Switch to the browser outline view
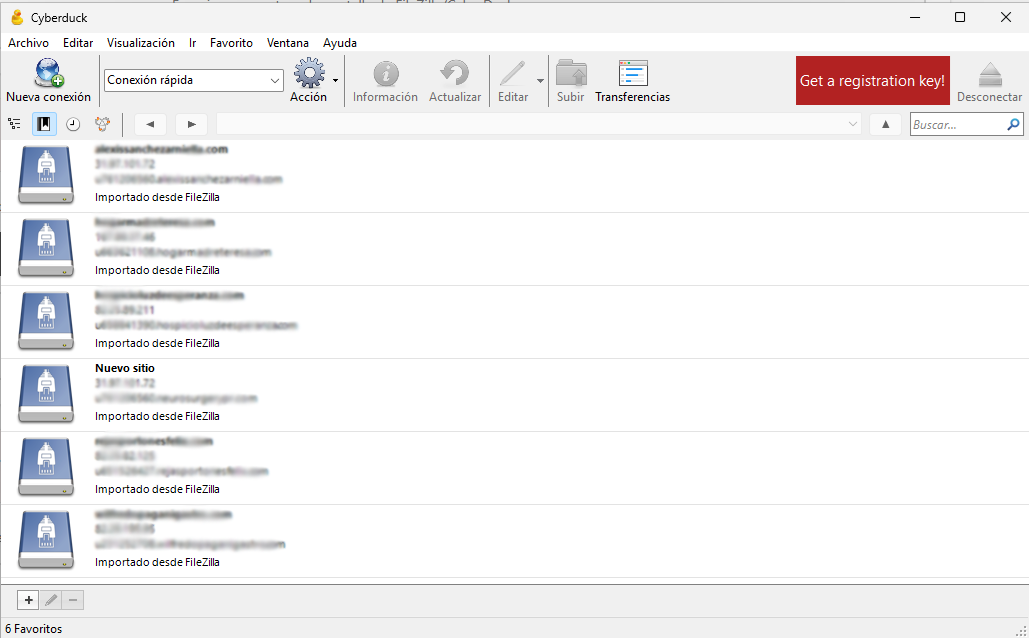Image resolution: width=1029 pixels, height=638 pixels. (x=14, y=124)
